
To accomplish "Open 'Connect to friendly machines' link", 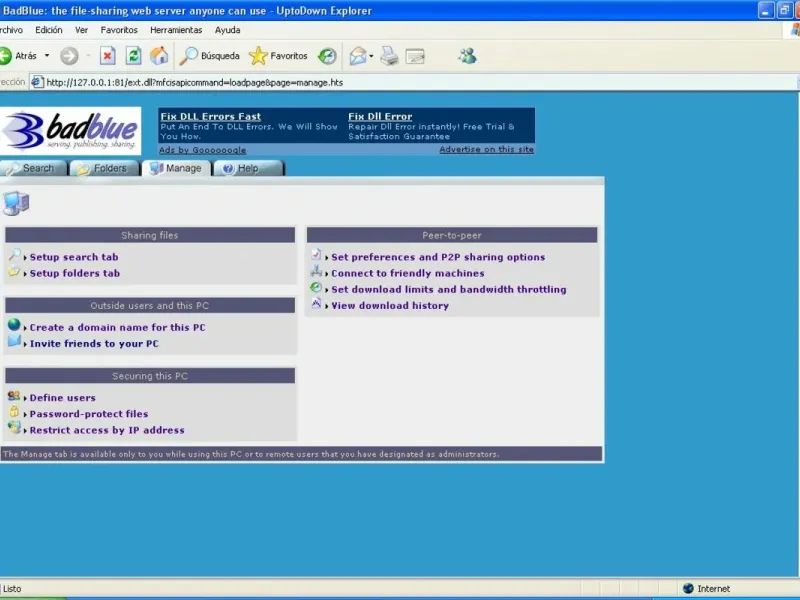I will coord(408,273).
